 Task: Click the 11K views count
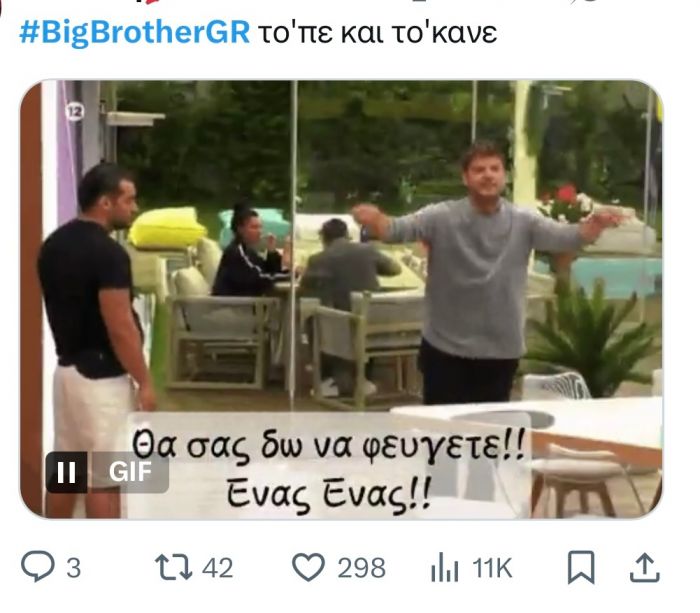pyautogui.click(x=492, y=568)
